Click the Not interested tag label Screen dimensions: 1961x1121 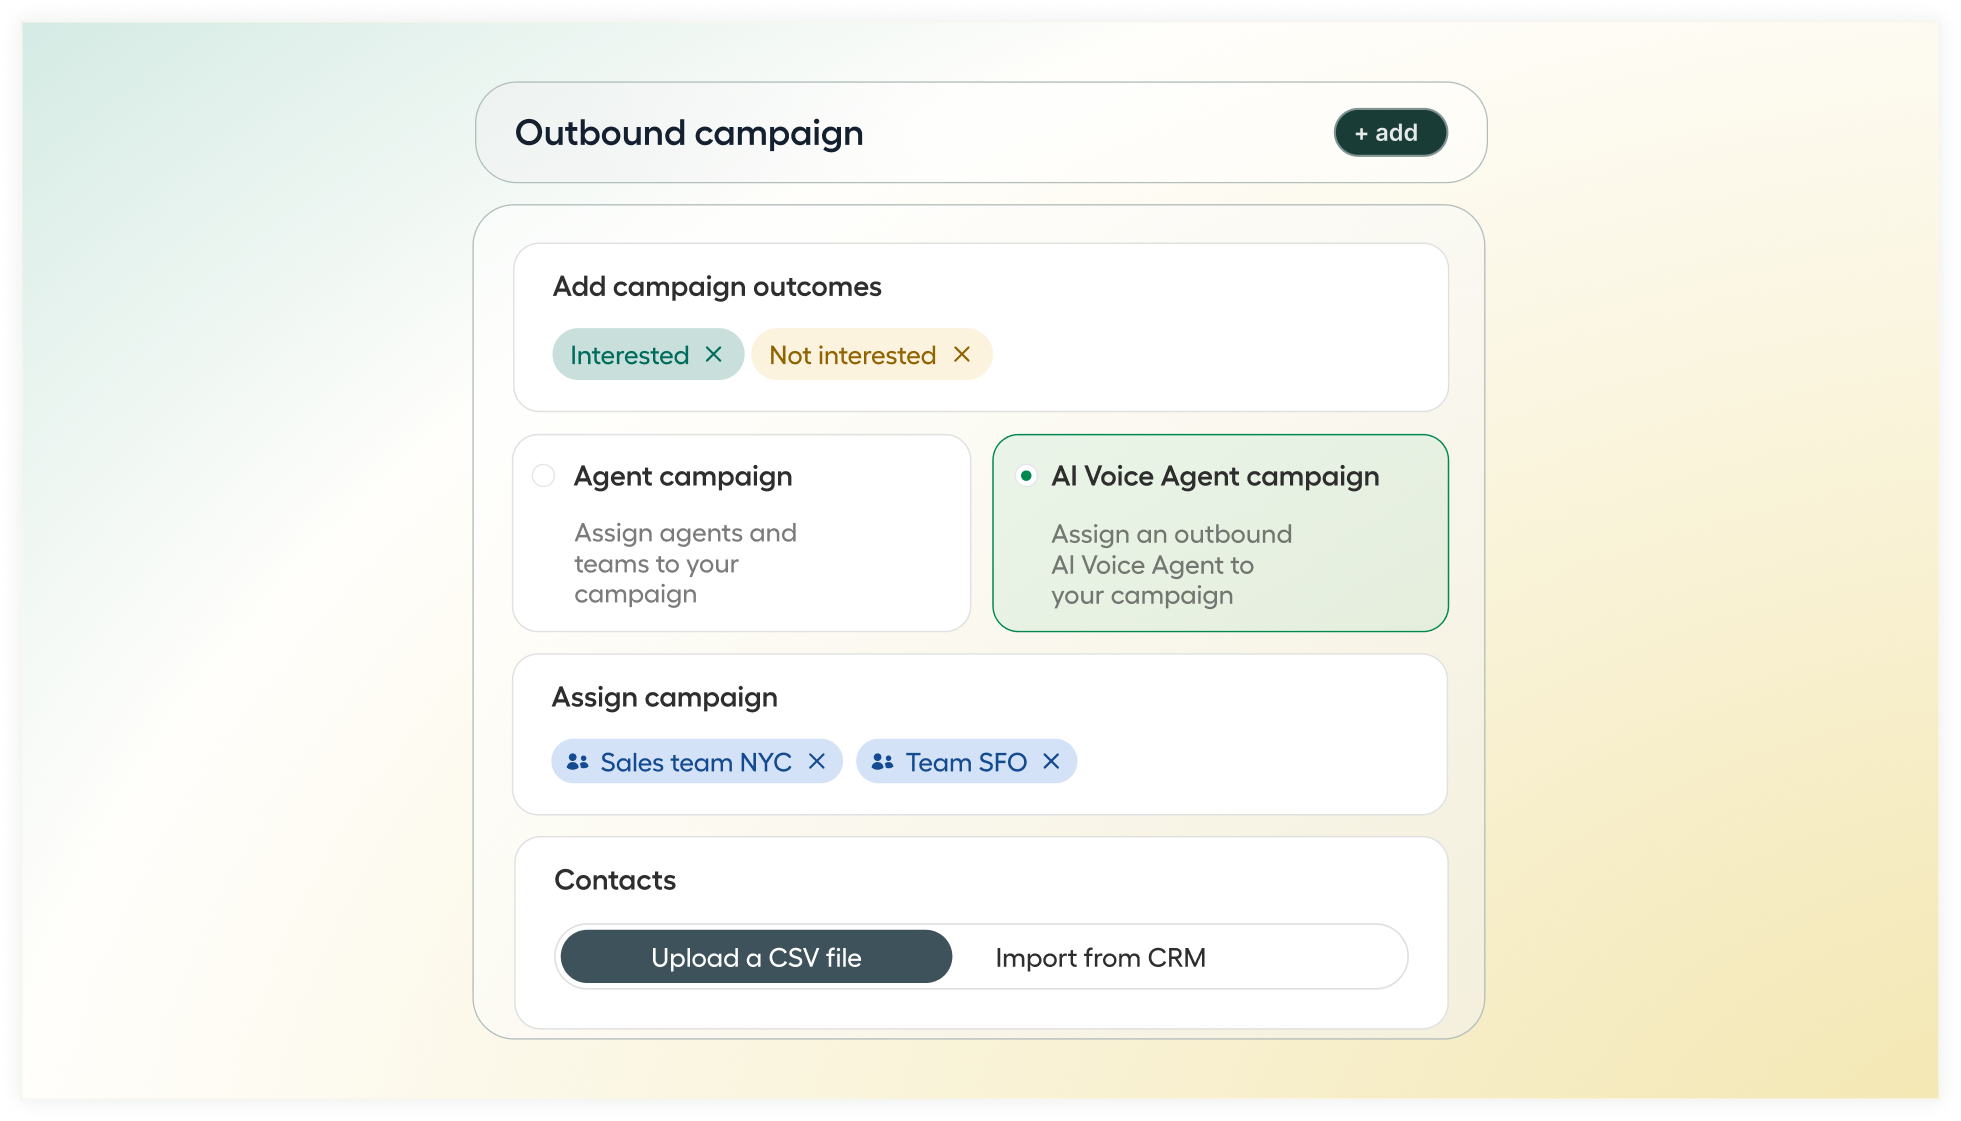852,355
